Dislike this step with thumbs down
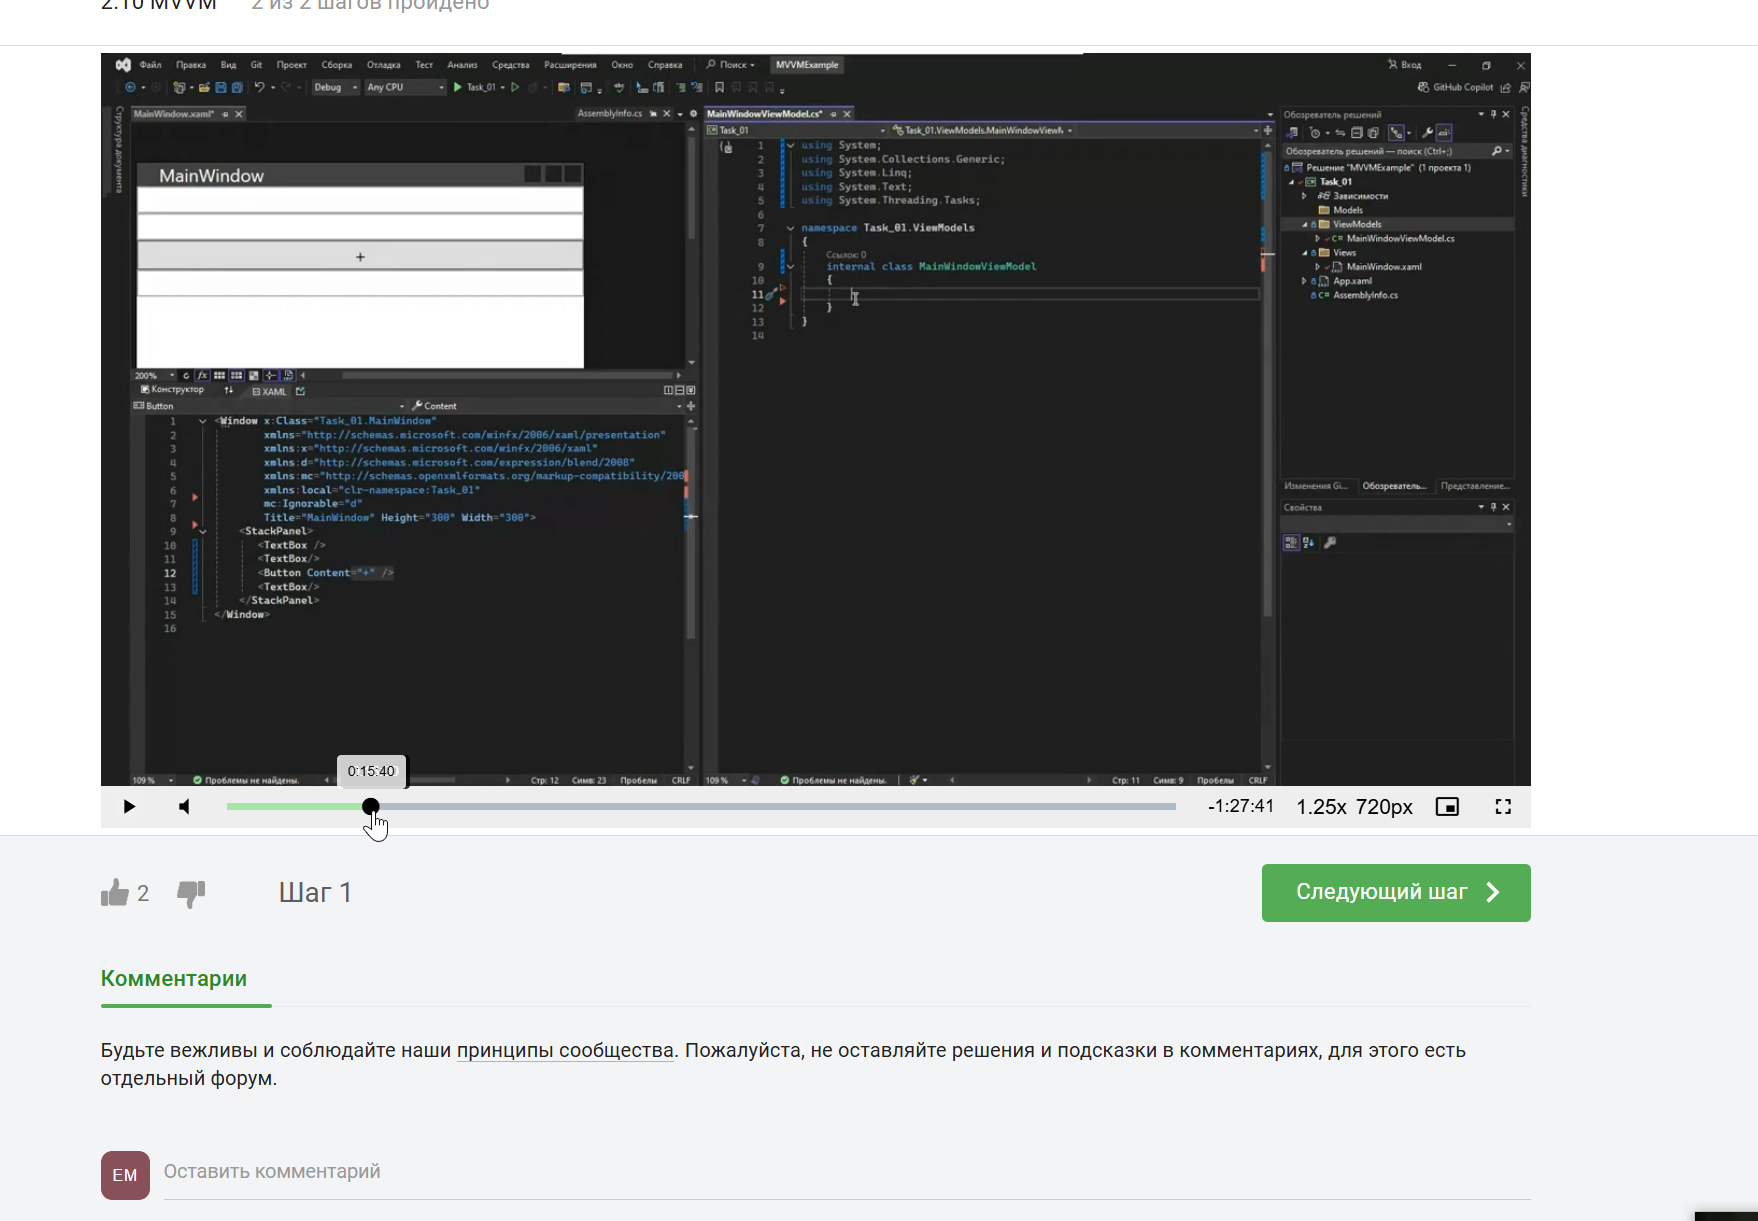The height and width of the screenshot is (1221, 1758). pos(191,893)
